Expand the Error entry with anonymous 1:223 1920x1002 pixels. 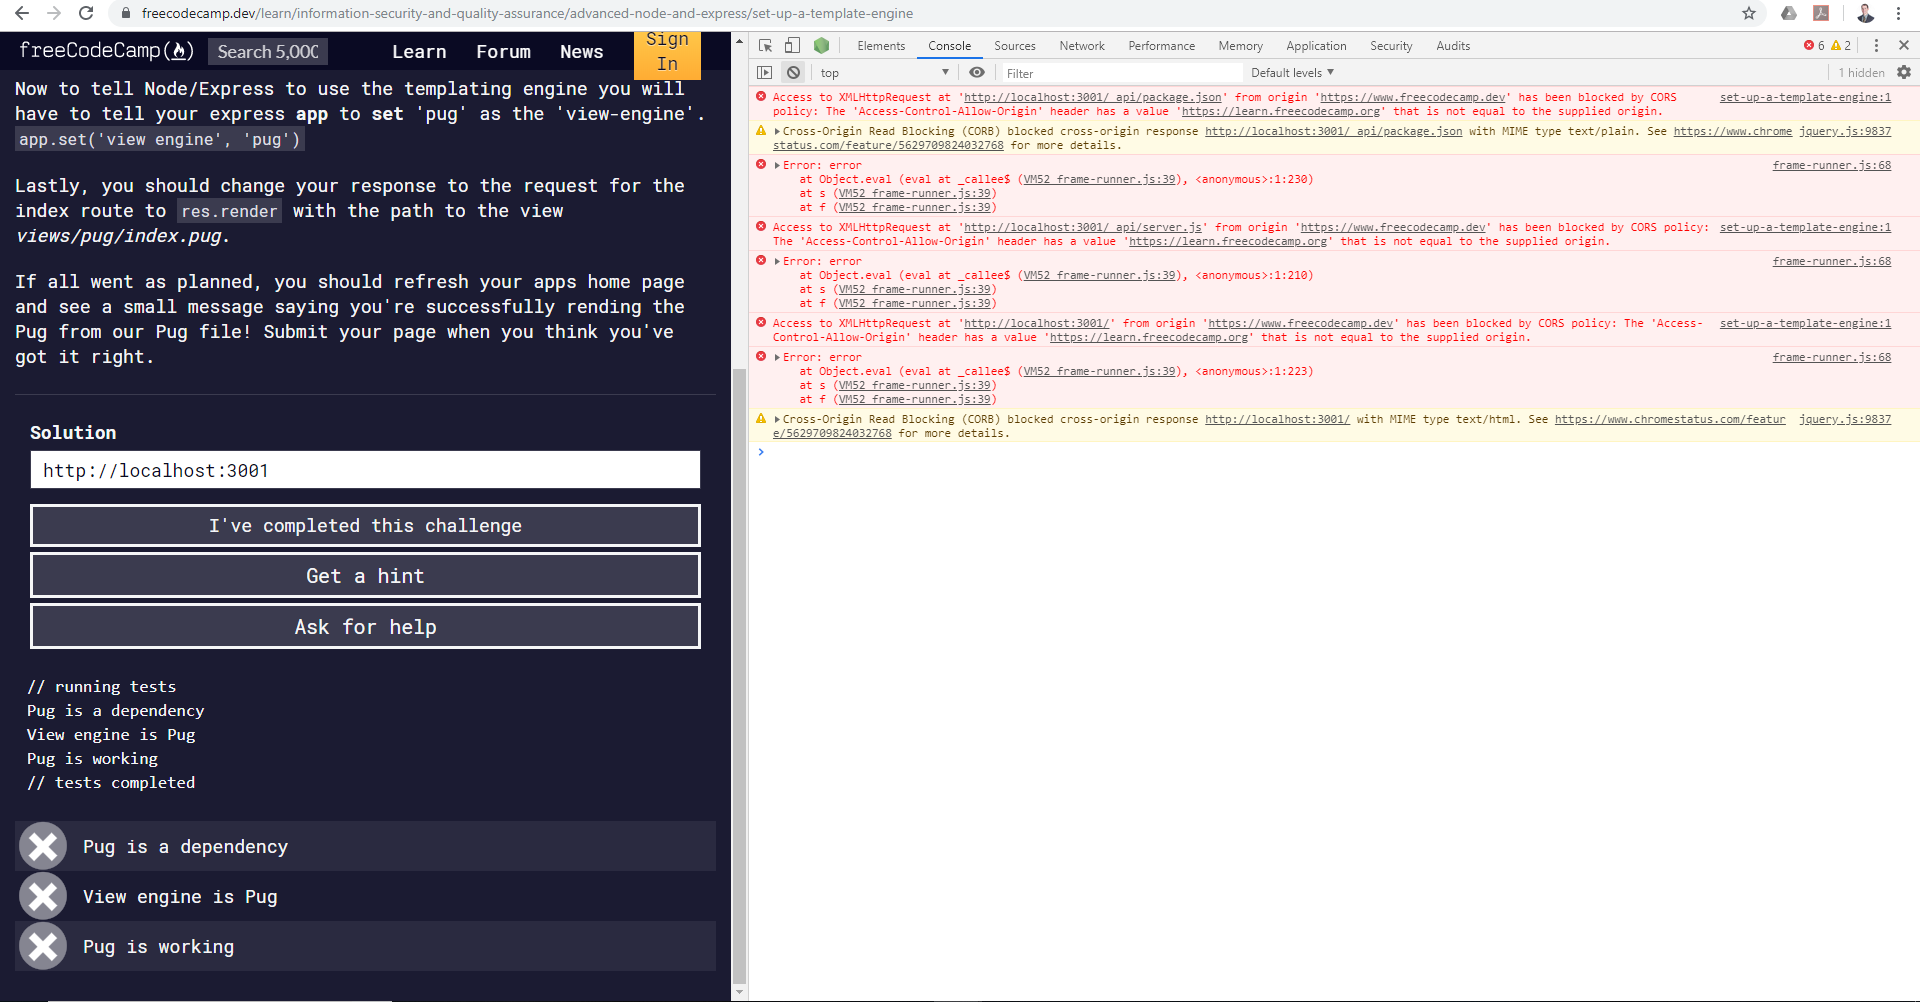777,357
